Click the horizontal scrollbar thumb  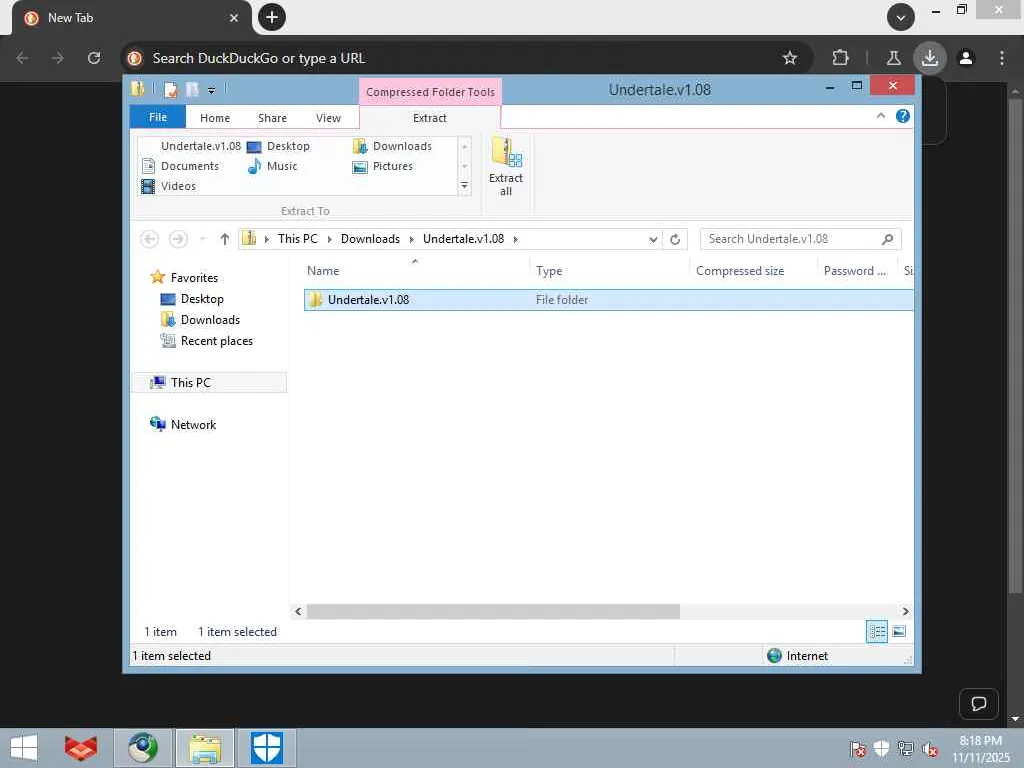point(493,611)
